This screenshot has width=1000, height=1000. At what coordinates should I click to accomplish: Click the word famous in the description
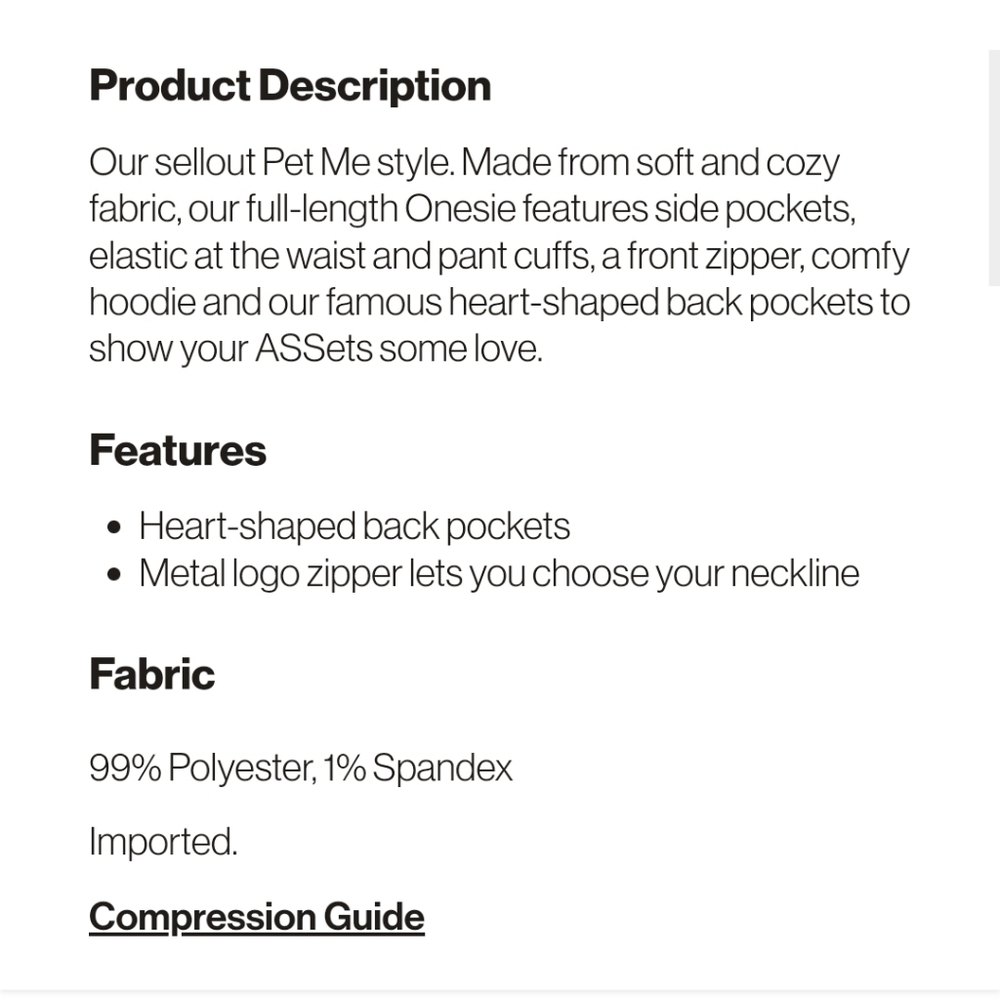point(384,302)
